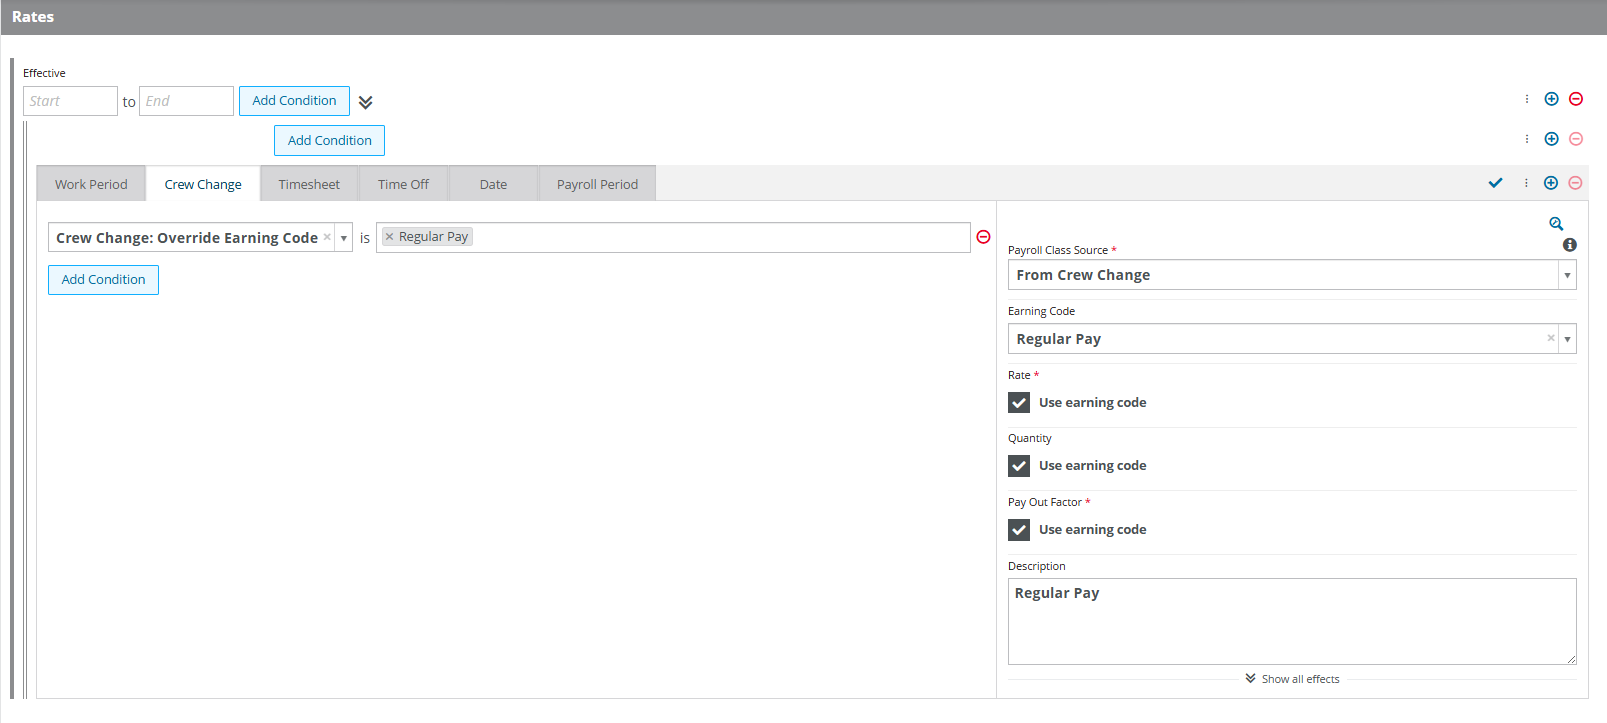Screen dimensions: 1607x723
Task: Click the faded minus icon in tab bar
Action: [1575, 183]
